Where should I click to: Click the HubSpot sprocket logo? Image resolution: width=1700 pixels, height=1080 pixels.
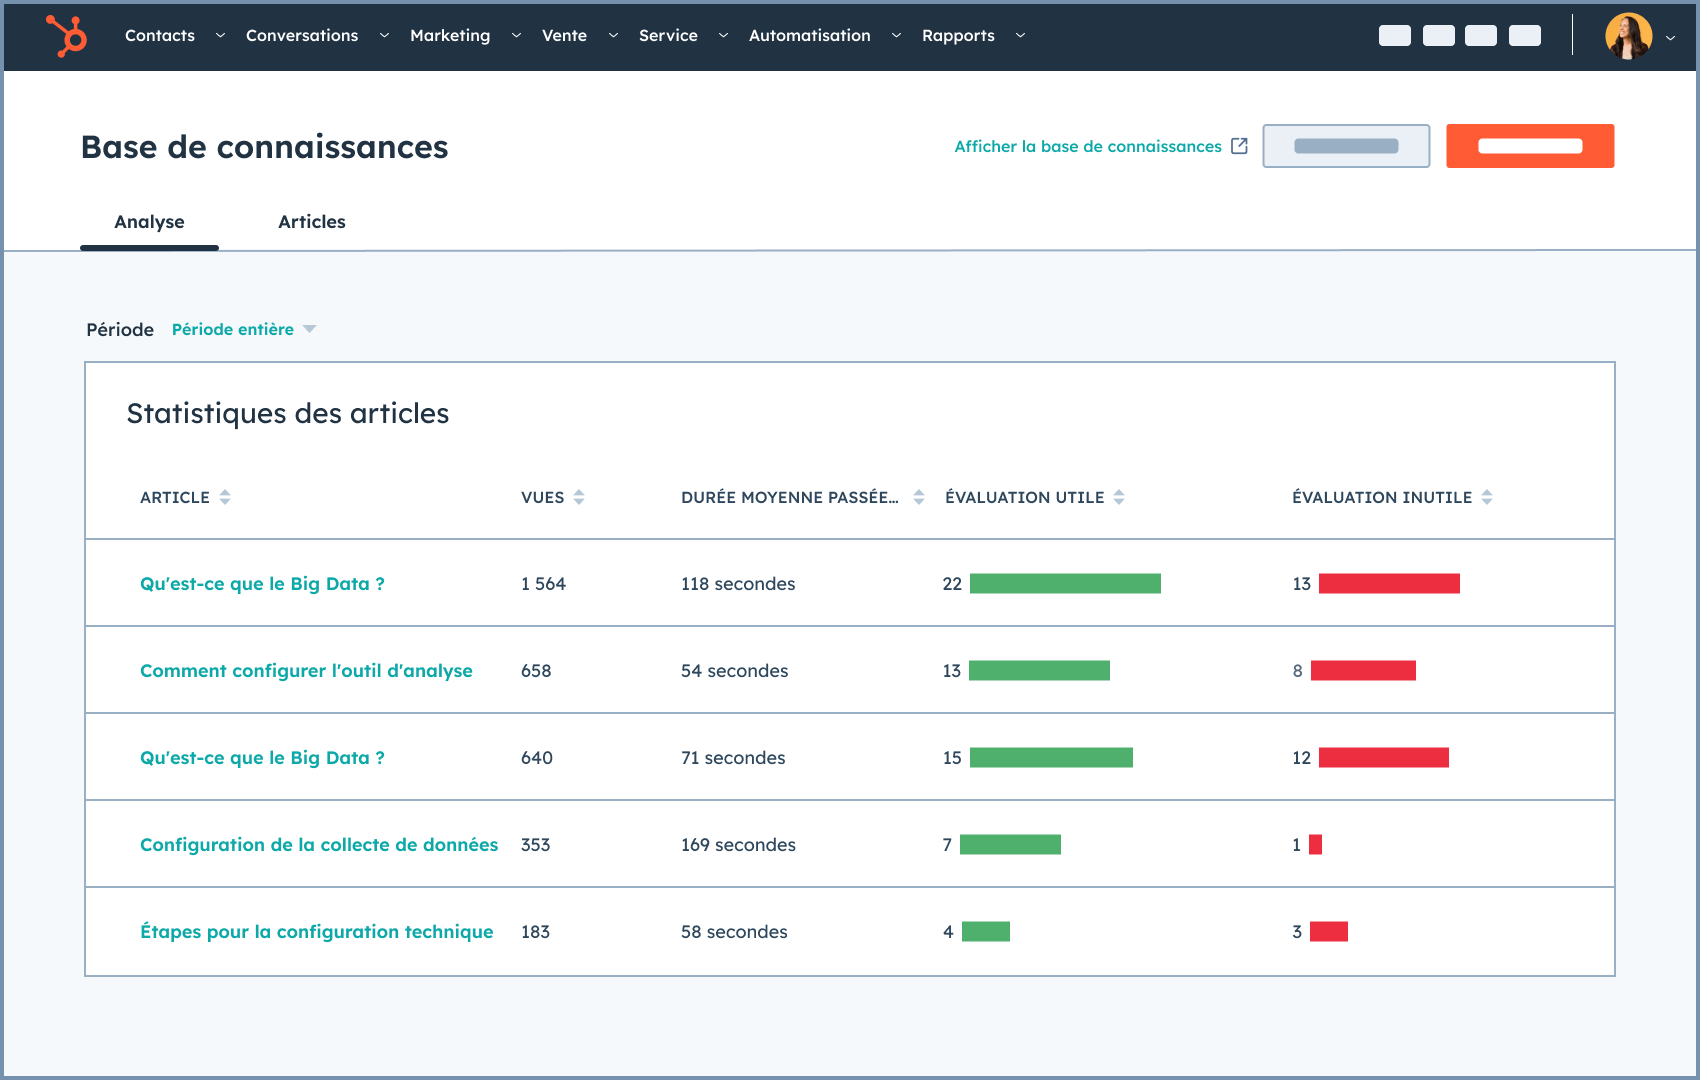pos(66,36)
